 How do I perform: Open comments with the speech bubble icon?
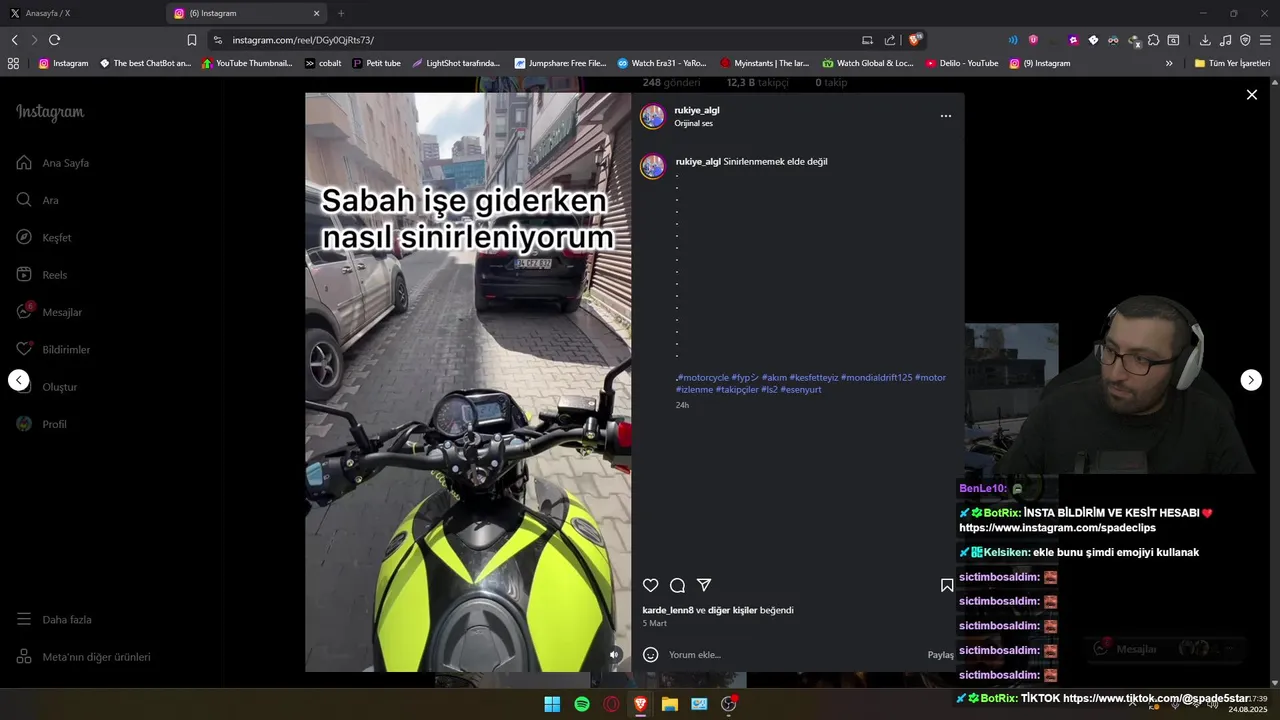pyautogui.click(x=677, y=586)
